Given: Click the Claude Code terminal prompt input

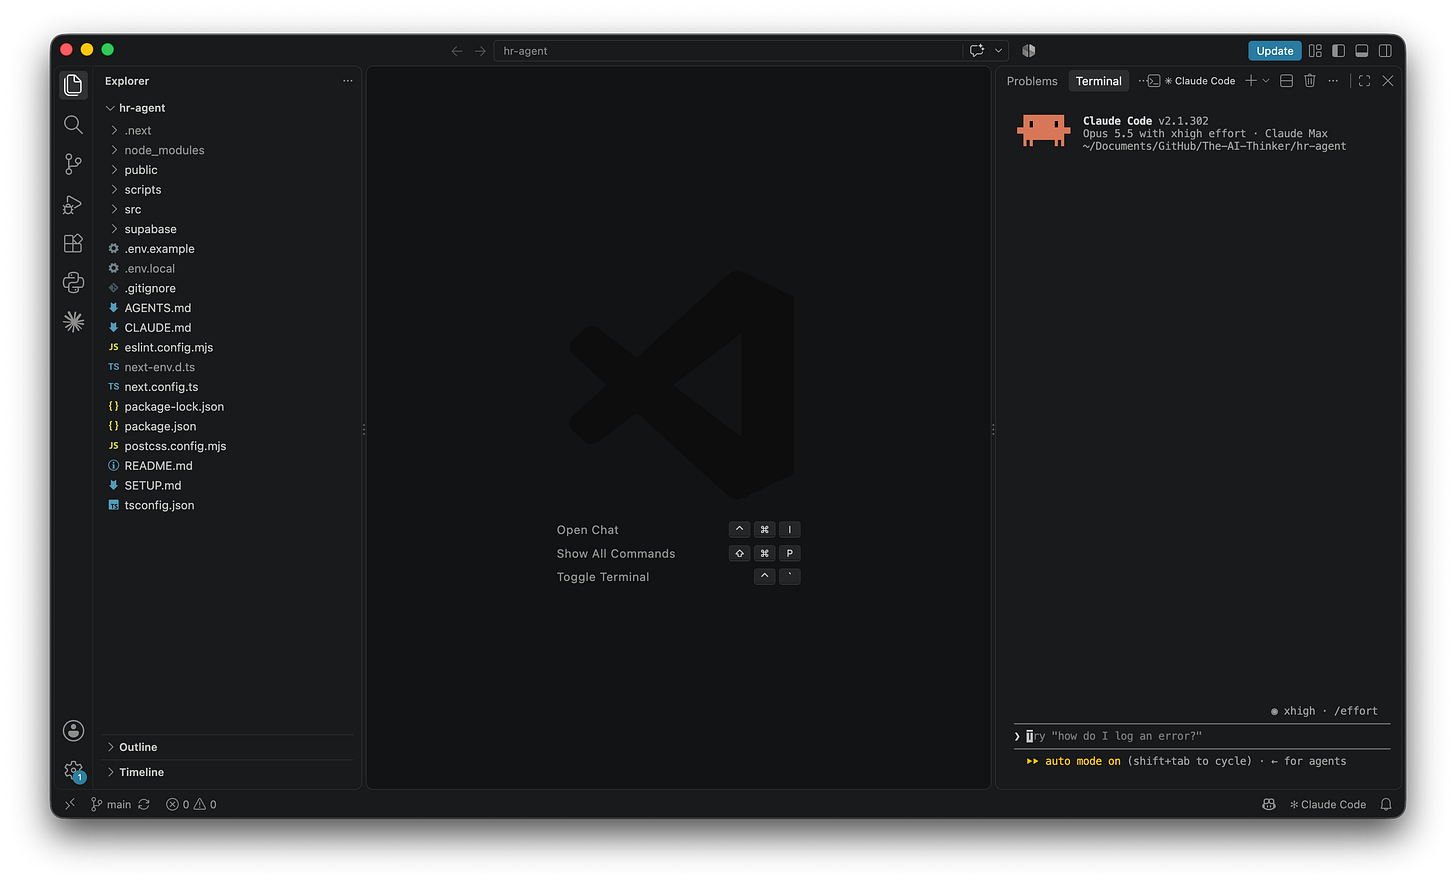Looking at the screenshot, I should click(x=1202, y=736).
